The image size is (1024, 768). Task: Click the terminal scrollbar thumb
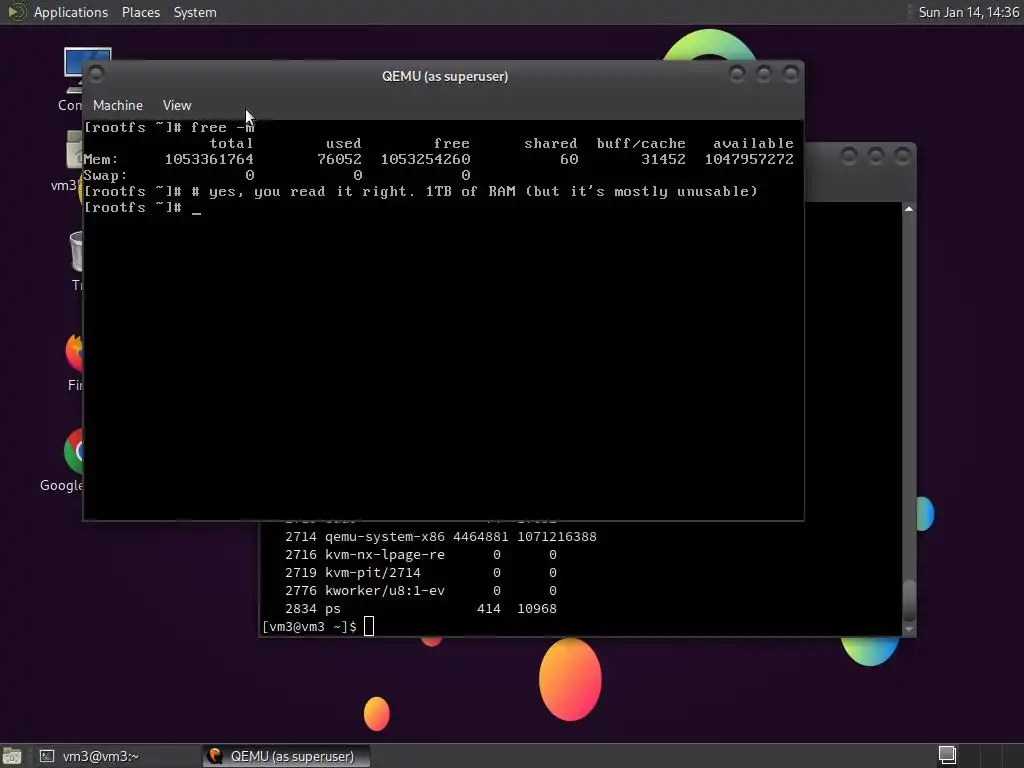click(x=908, y=600)
